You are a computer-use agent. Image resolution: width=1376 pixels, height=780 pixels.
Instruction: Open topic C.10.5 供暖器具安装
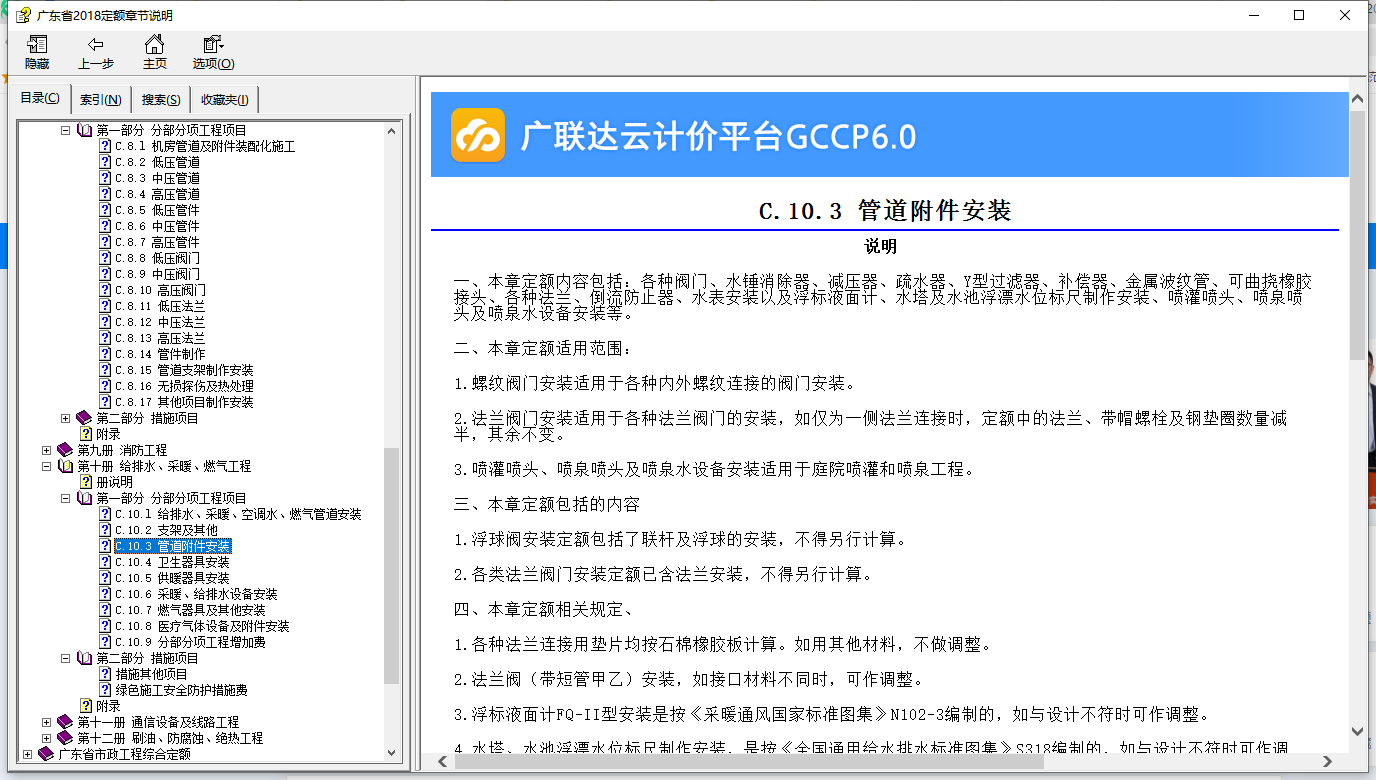[172, 578]
